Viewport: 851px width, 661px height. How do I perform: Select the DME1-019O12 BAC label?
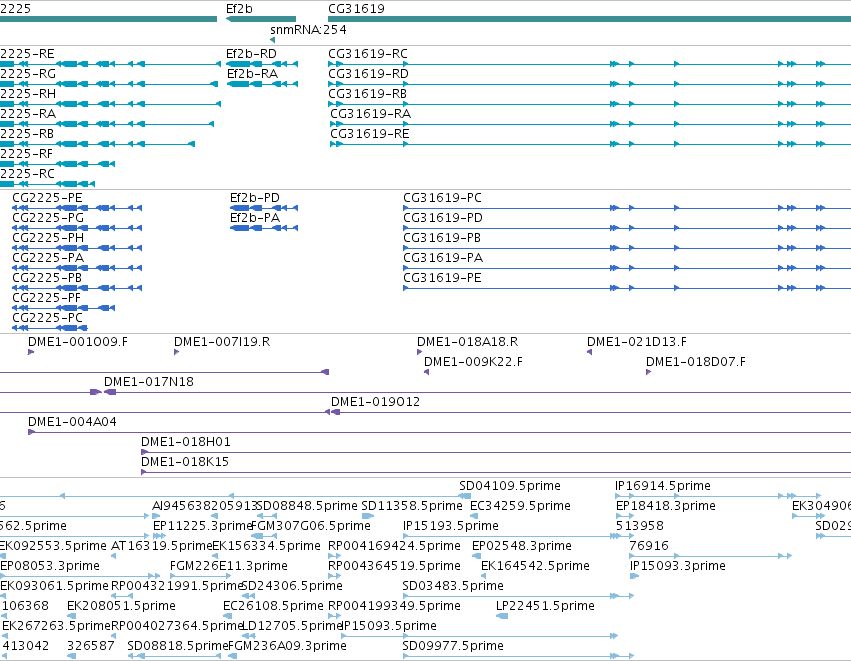(x=376, y=402)
